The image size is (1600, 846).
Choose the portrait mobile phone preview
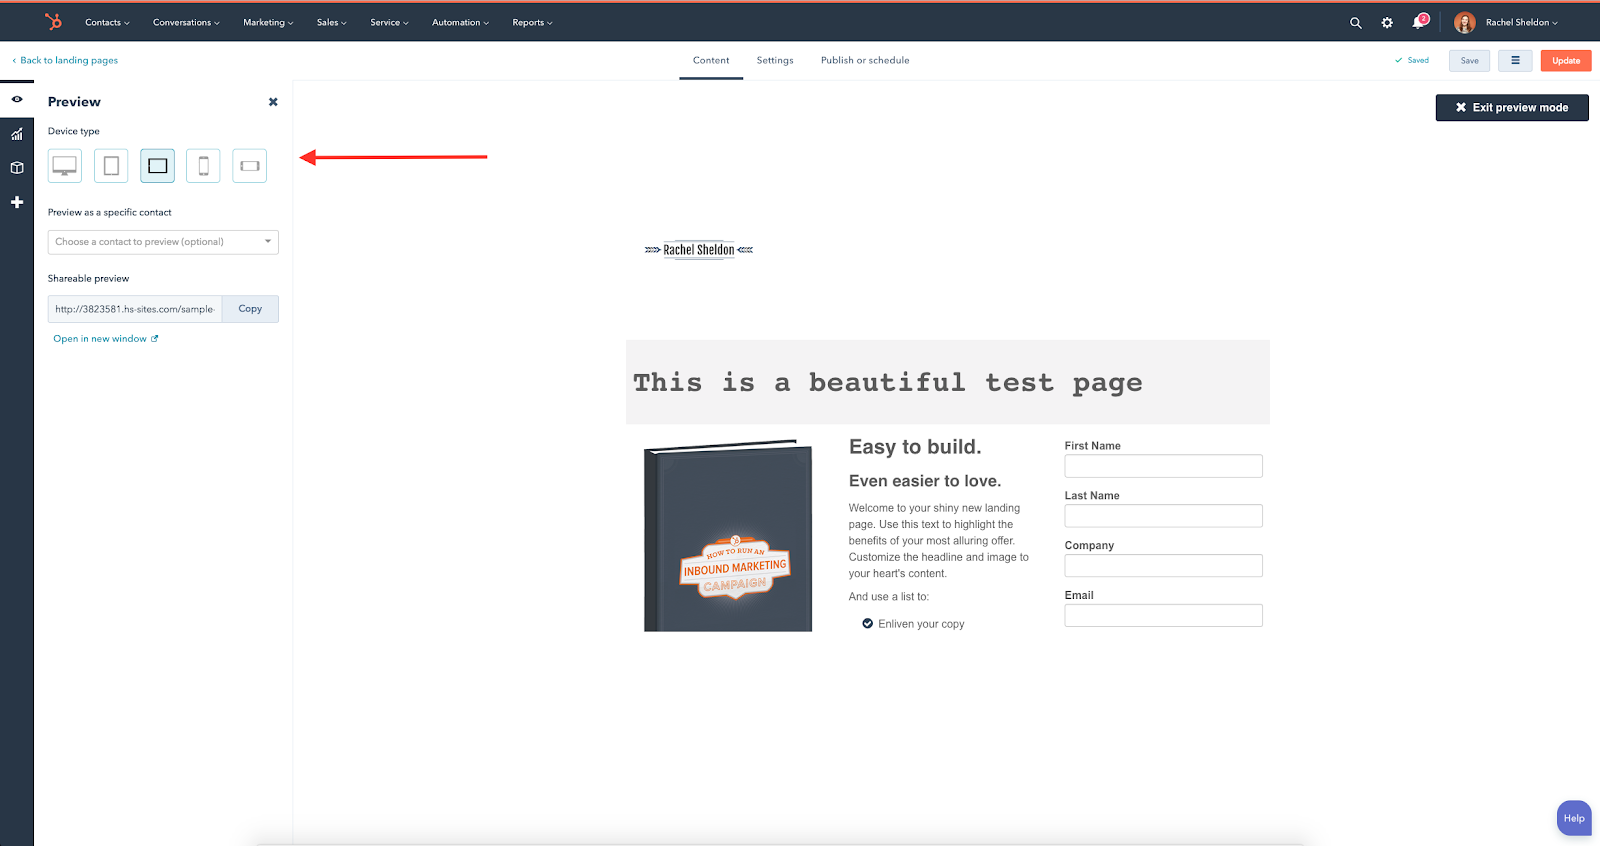203,166
